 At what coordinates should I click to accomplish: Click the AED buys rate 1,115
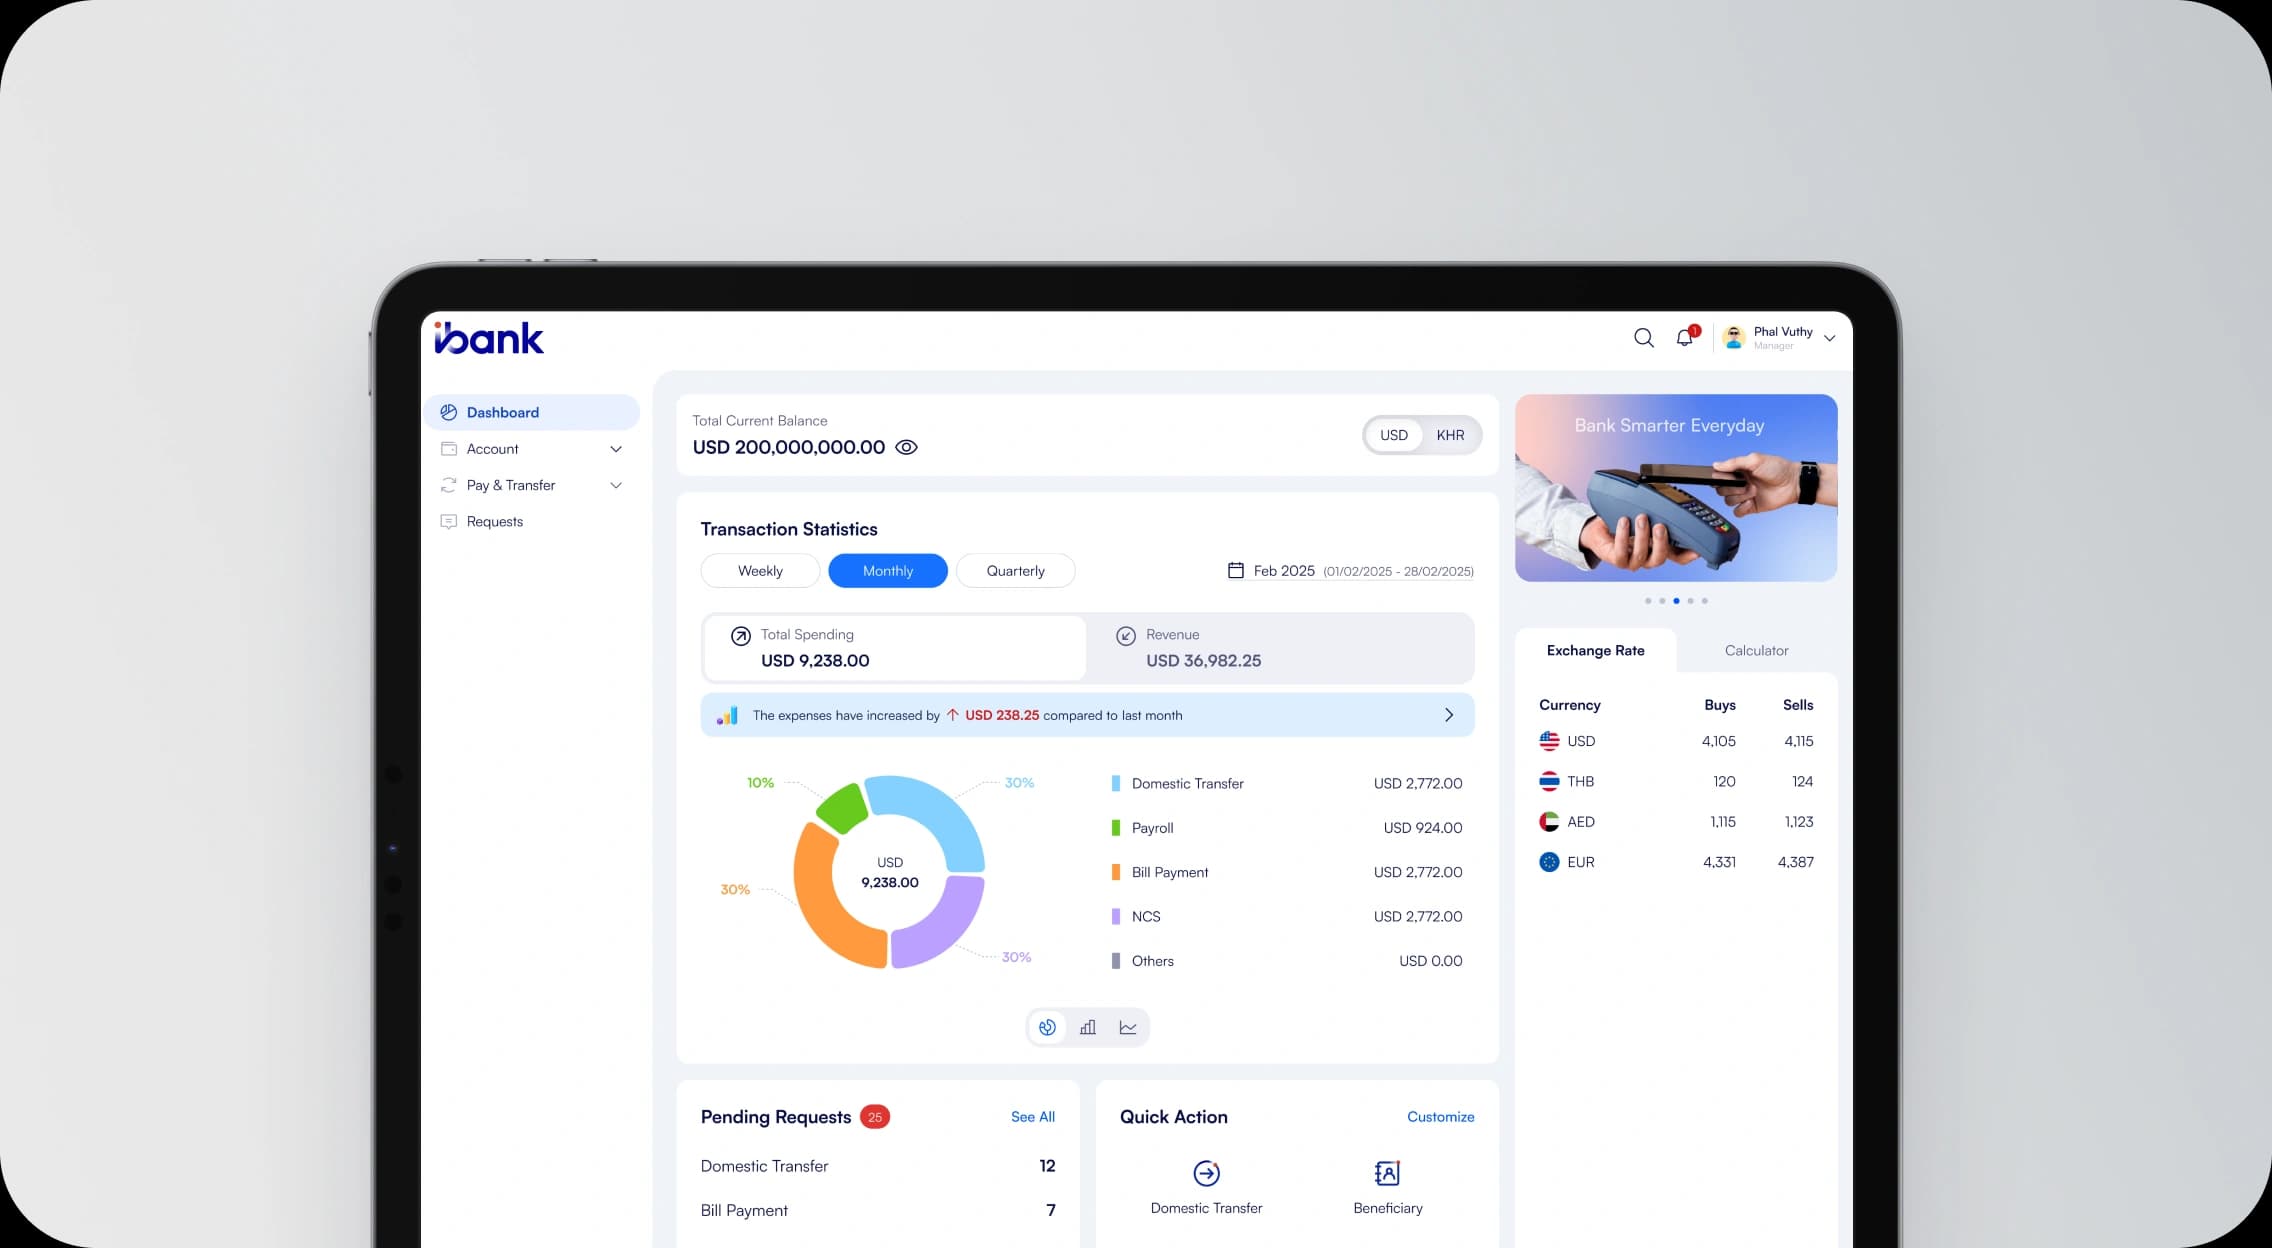click(1723, 822)
